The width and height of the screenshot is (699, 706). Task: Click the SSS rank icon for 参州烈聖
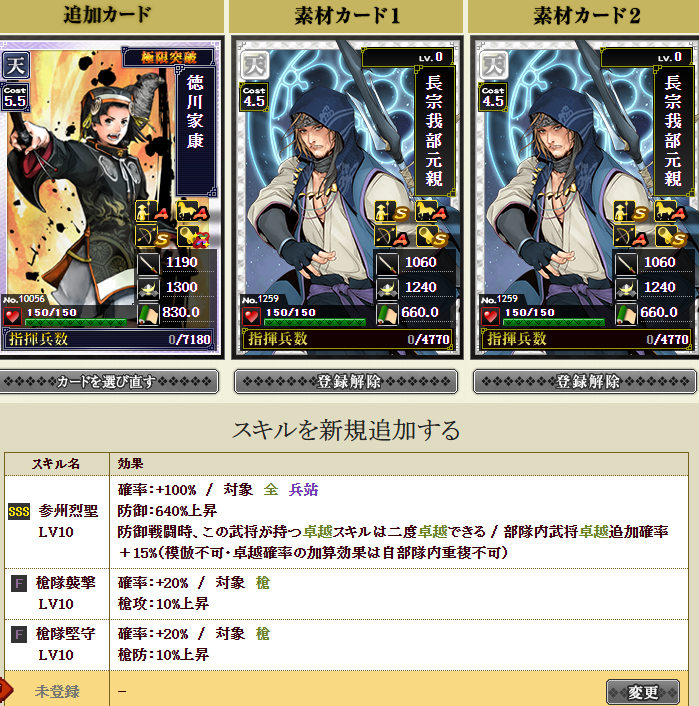(19, 511)
